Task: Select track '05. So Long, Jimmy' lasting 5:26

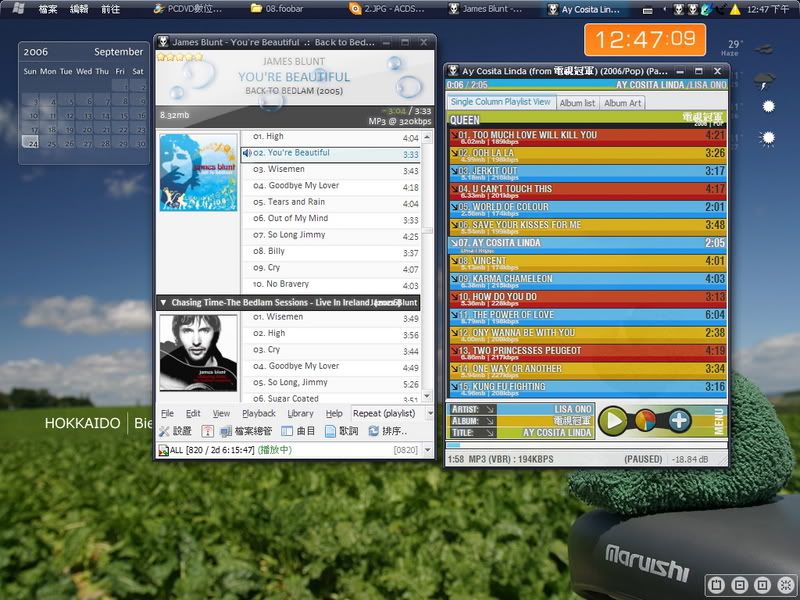Action: tap(331, 383)
